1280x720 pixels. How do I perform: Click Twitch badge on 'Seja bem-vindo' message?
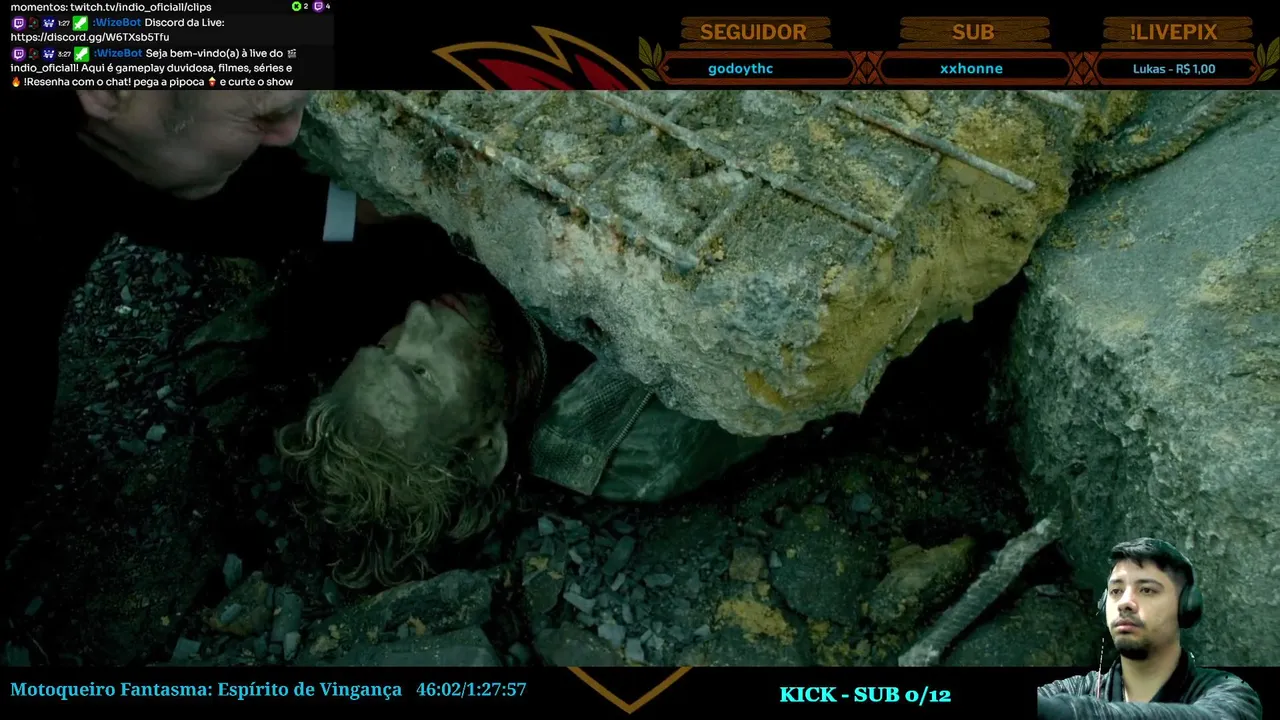(x=18, y=53)
